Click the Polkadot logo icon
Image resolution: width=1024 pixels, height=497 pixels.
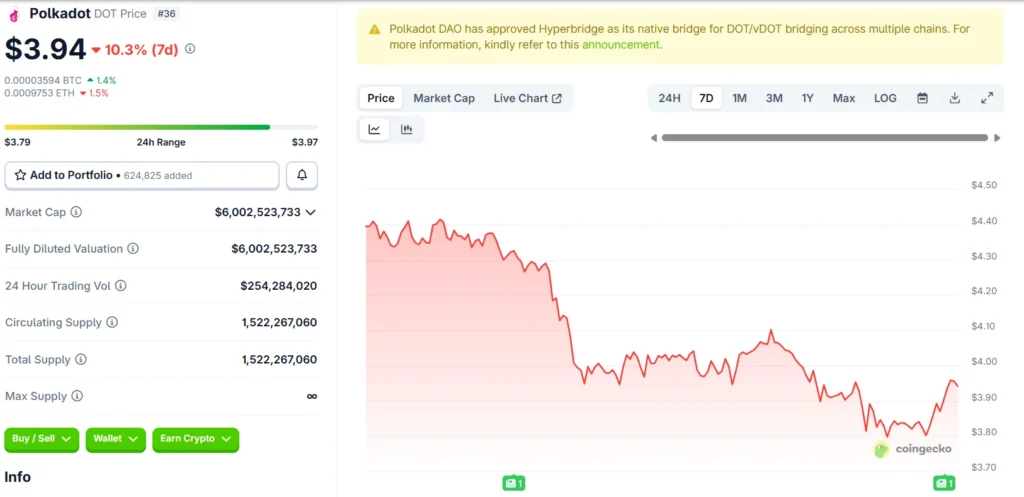tap(14, 14)
